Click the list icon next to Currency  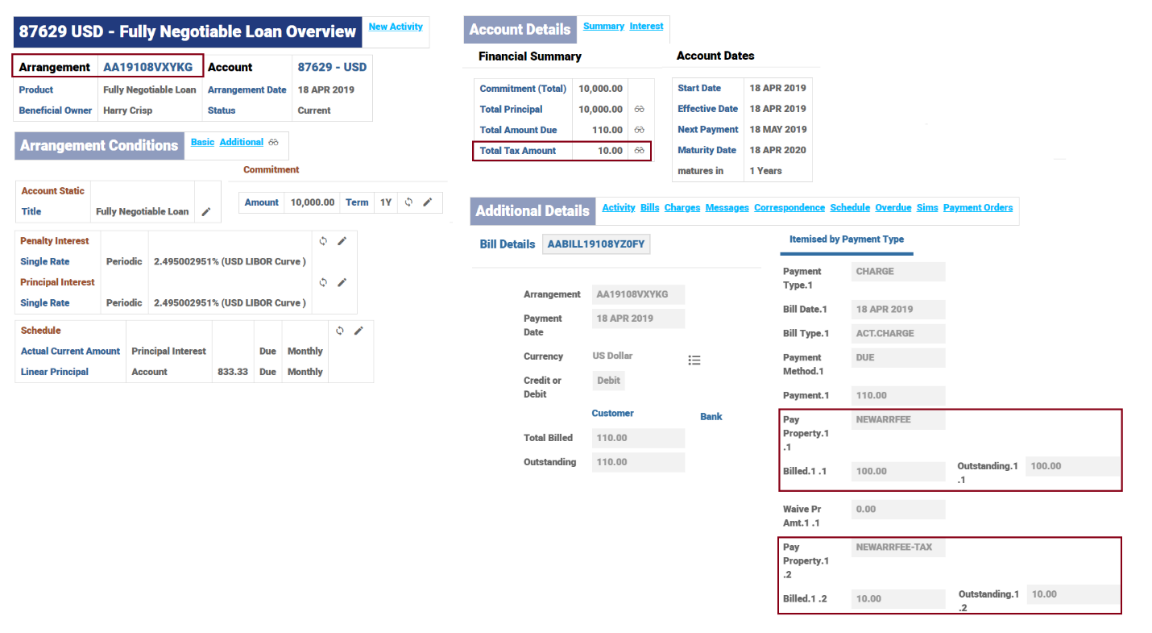(x=694, y=360)
